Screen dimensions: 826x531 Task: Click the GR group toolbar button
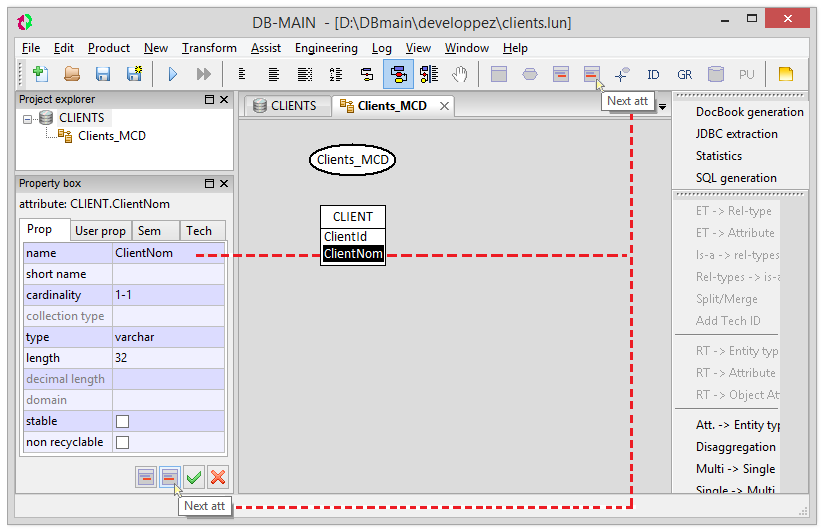684,74
